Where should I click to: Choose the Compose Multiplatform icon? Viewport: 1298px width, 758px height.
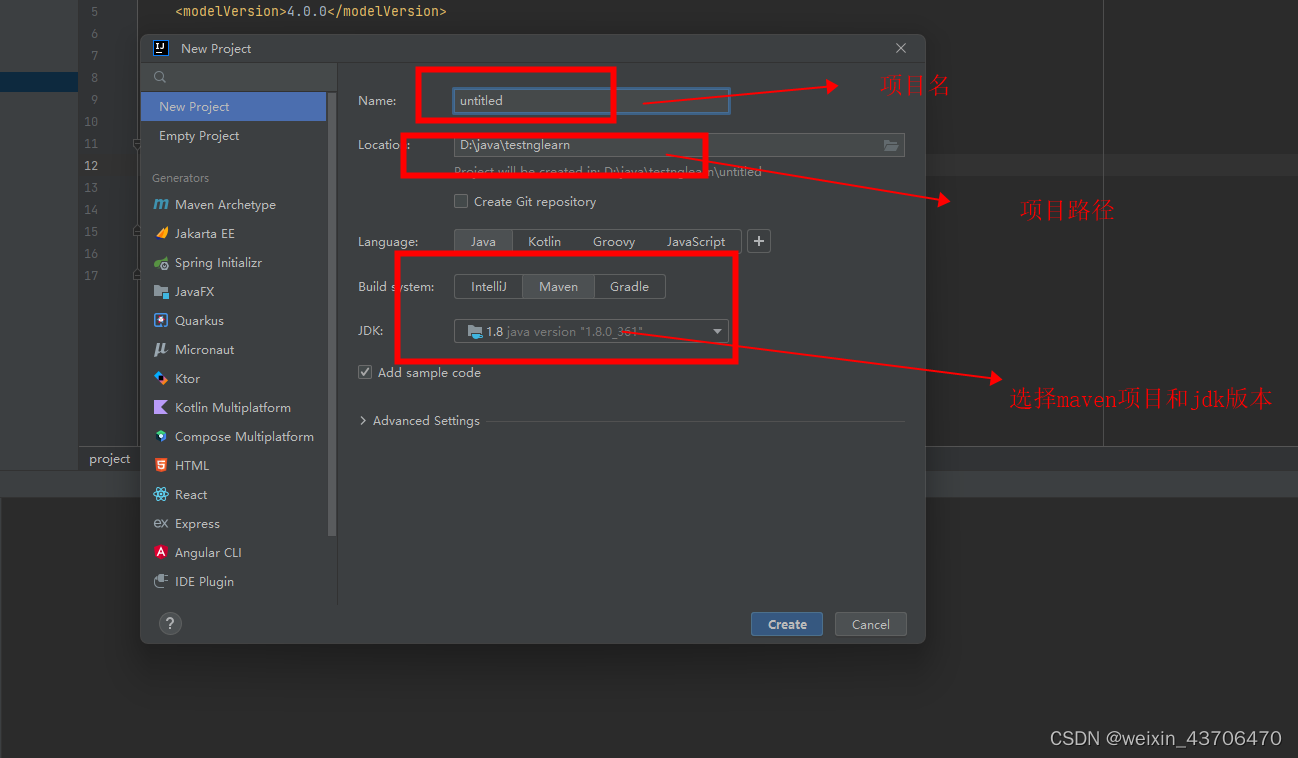pyautogui.click(x=161, y=437)
